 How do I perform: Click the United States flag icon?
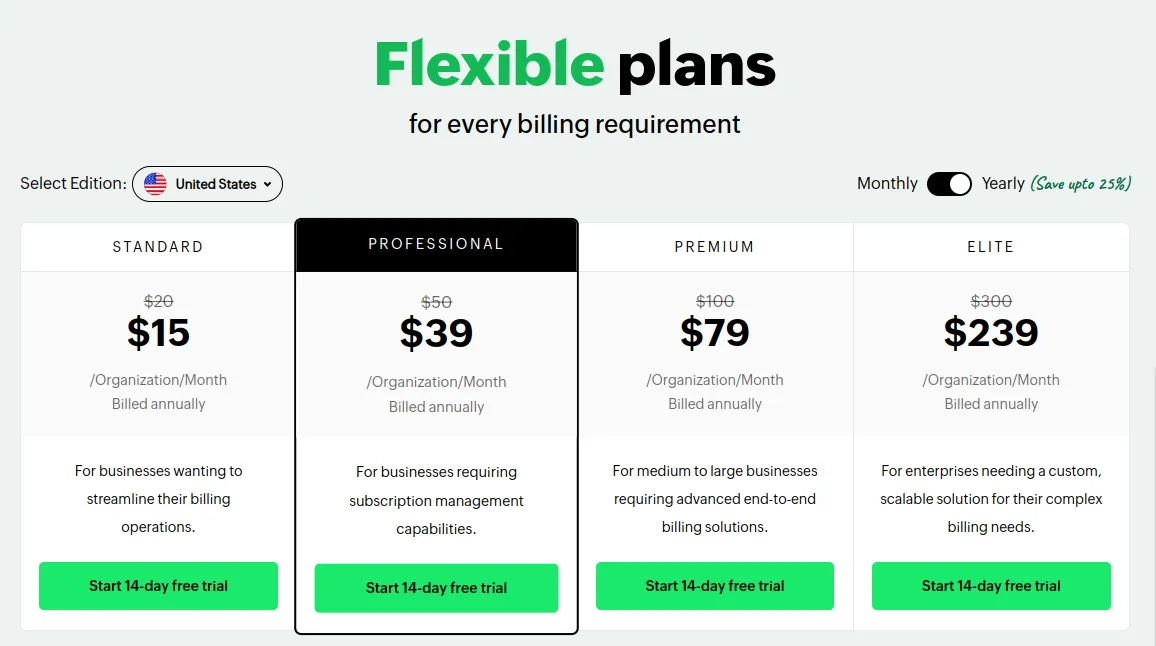click(x=155, y=184)
